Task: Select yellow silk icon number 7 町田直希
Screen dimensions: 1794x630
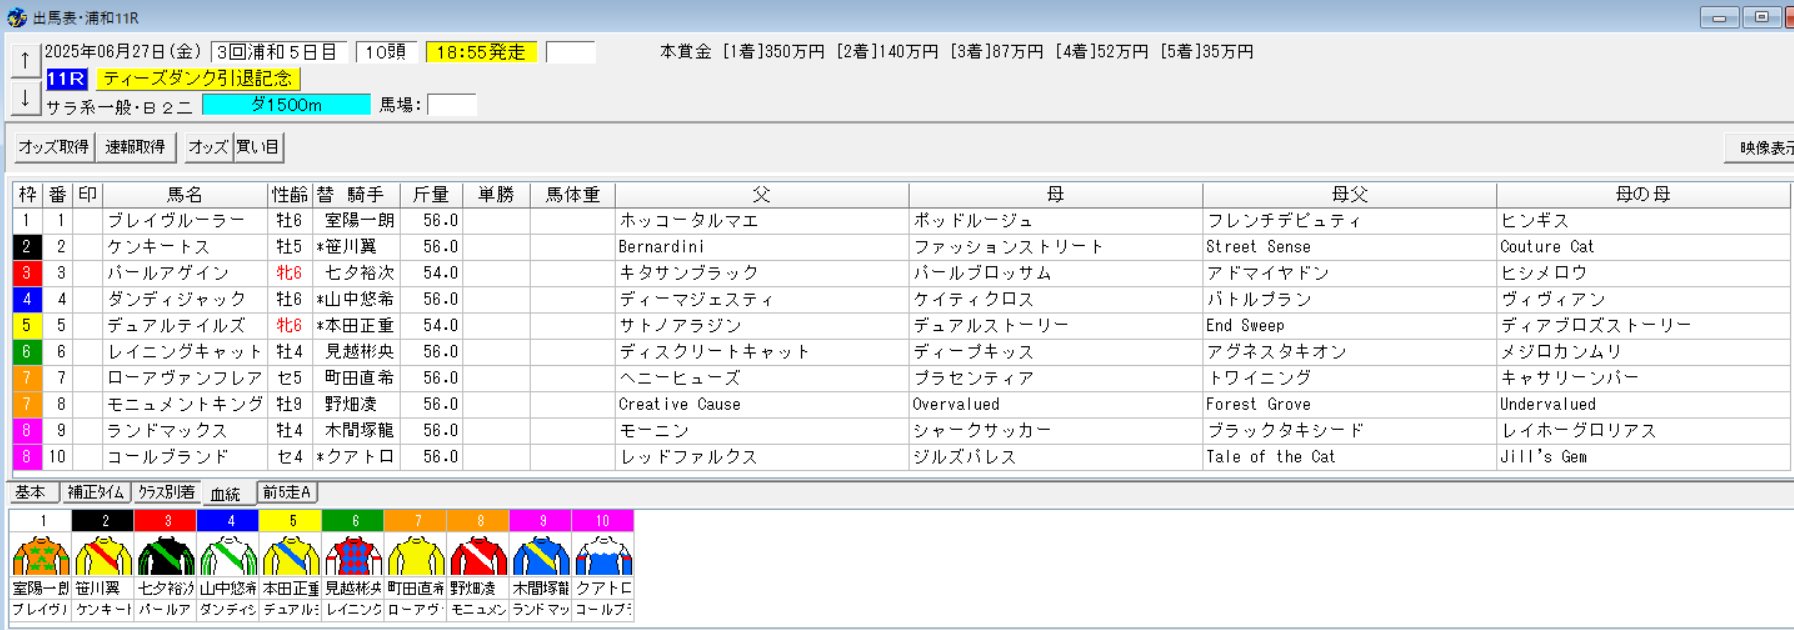Action: [x=416, y=555]
